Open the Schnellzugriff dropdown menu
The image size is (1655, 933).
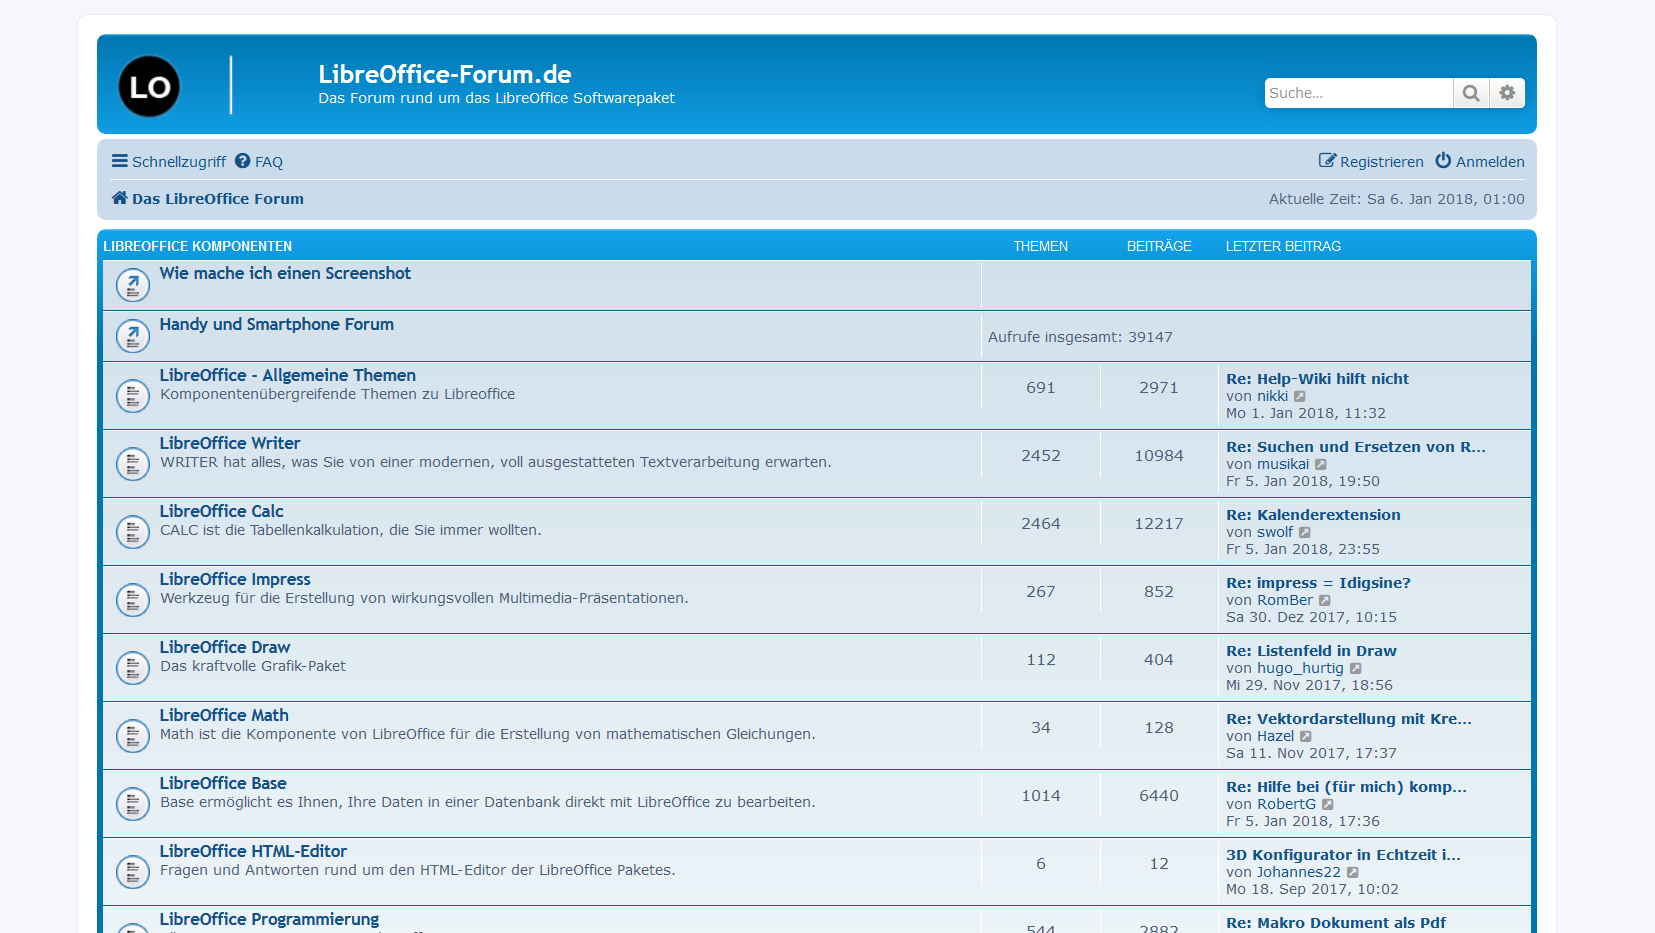click(x=169, y=161)
